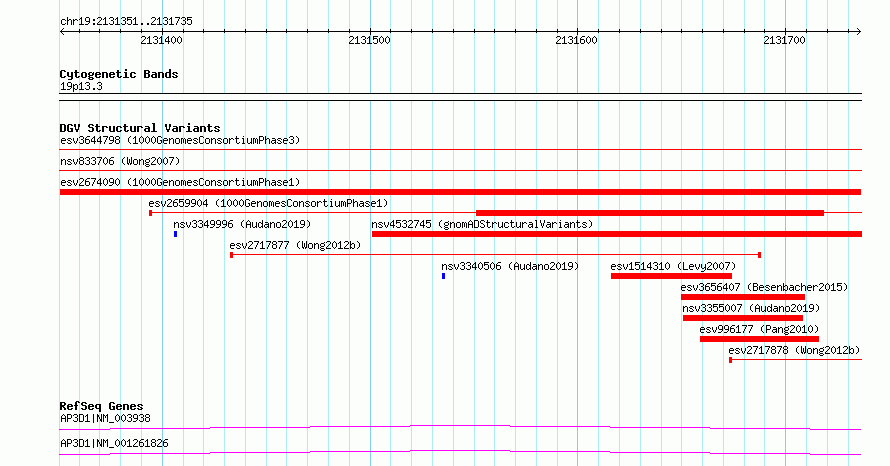Select the esv1514310 (Levy2007) label
890x466 pixels.
[x=673, y=266]
